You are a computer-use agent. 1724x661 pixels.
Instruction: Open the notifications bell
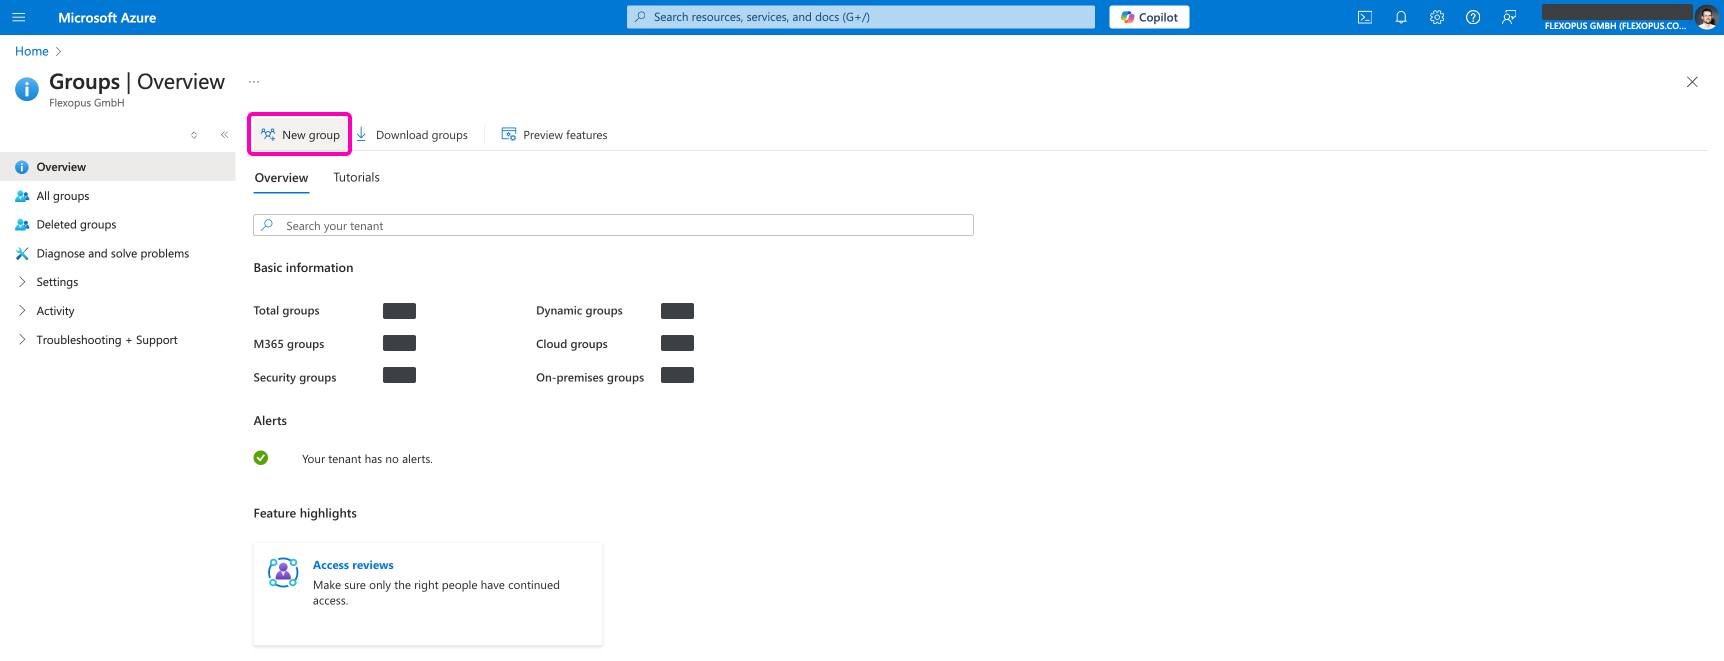point(1401,17)
